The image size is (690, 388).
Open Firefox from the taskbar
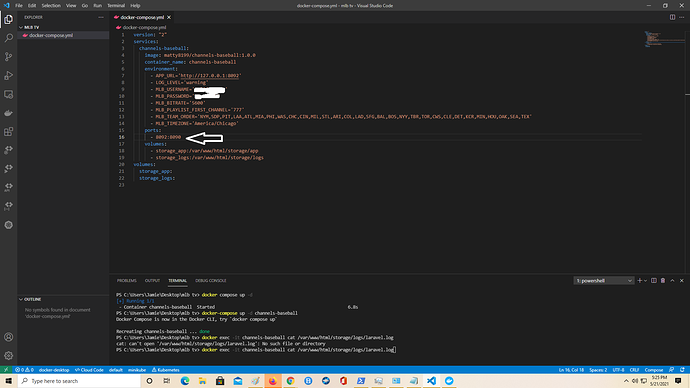(x=273, y=381)
